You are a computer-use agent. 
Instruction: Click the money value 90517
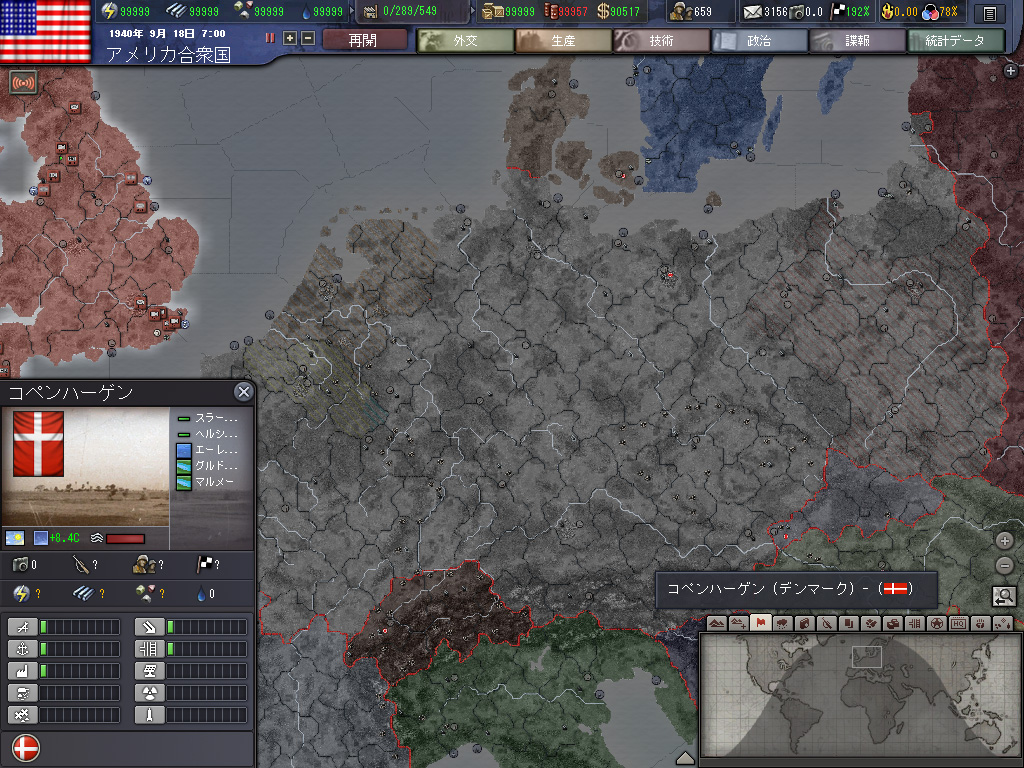point(624,12)
